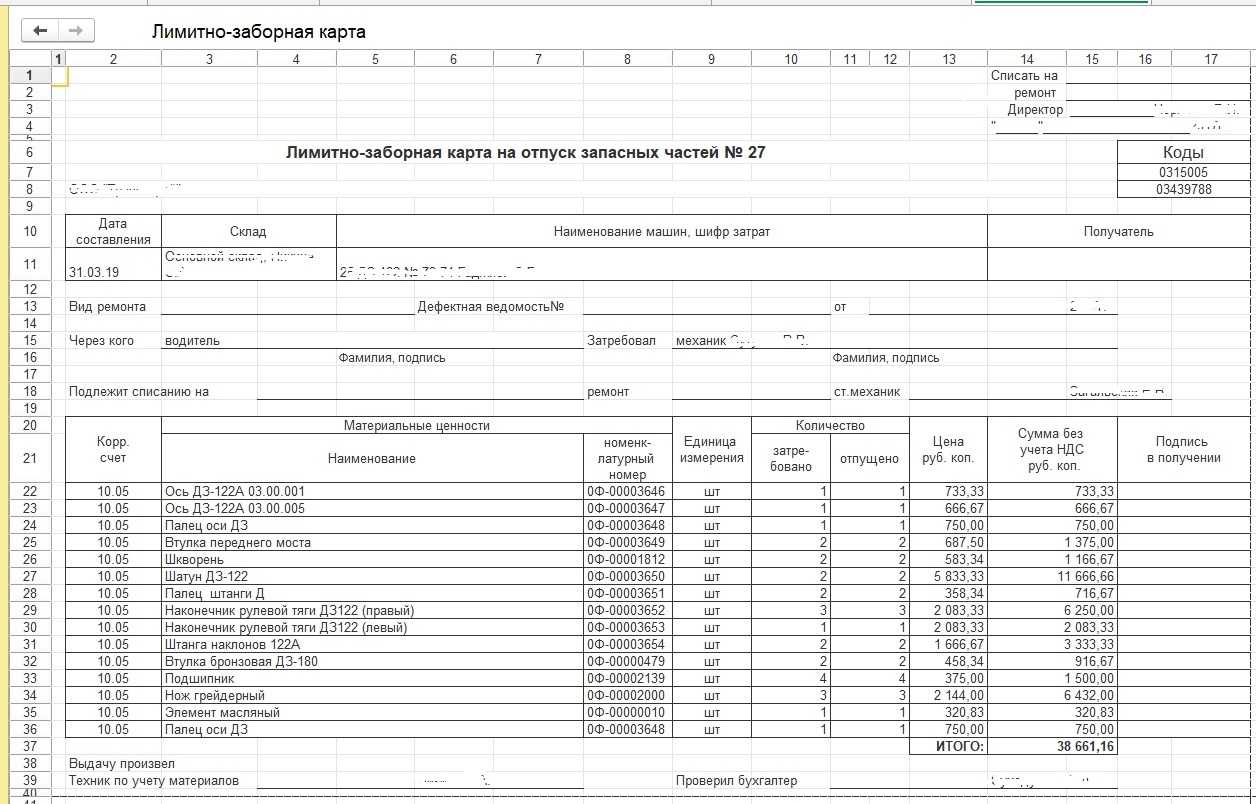
Task: Click the sum cell 1 375,00
Action: [1052, 542]
